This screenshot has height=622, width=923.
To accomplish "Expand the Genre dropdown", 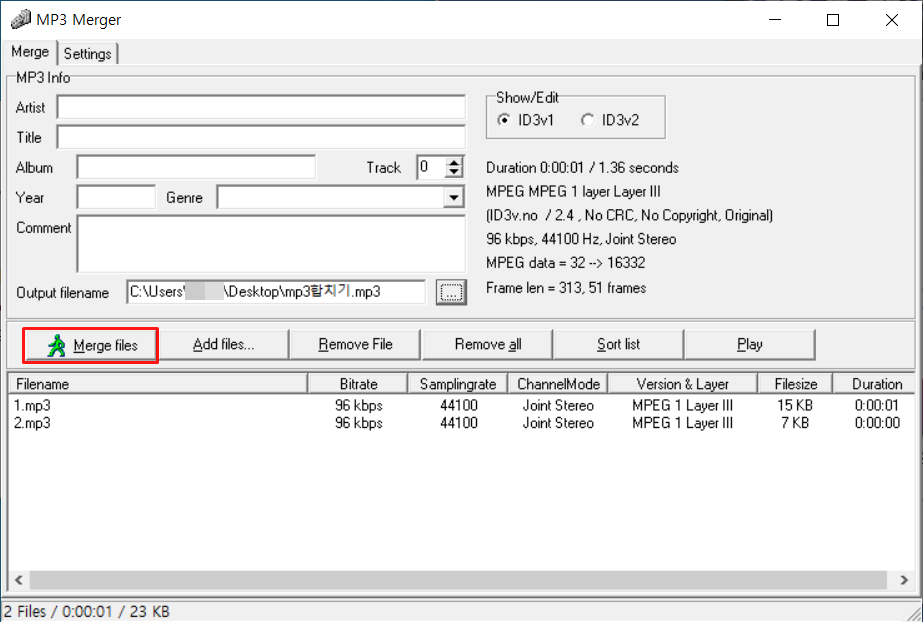I will (x=453, y=198).
